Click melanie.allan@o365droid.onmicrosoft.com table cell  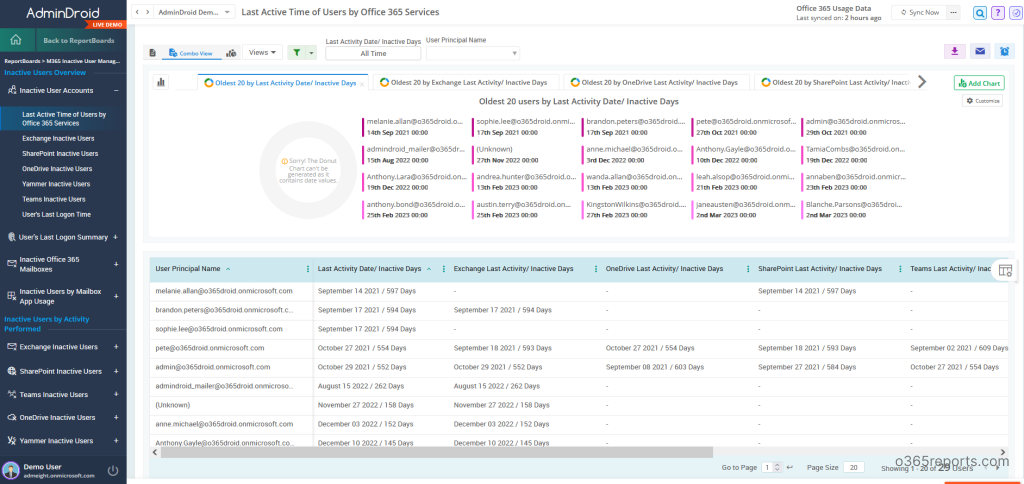pyautogui.click(x=224, y=291)
